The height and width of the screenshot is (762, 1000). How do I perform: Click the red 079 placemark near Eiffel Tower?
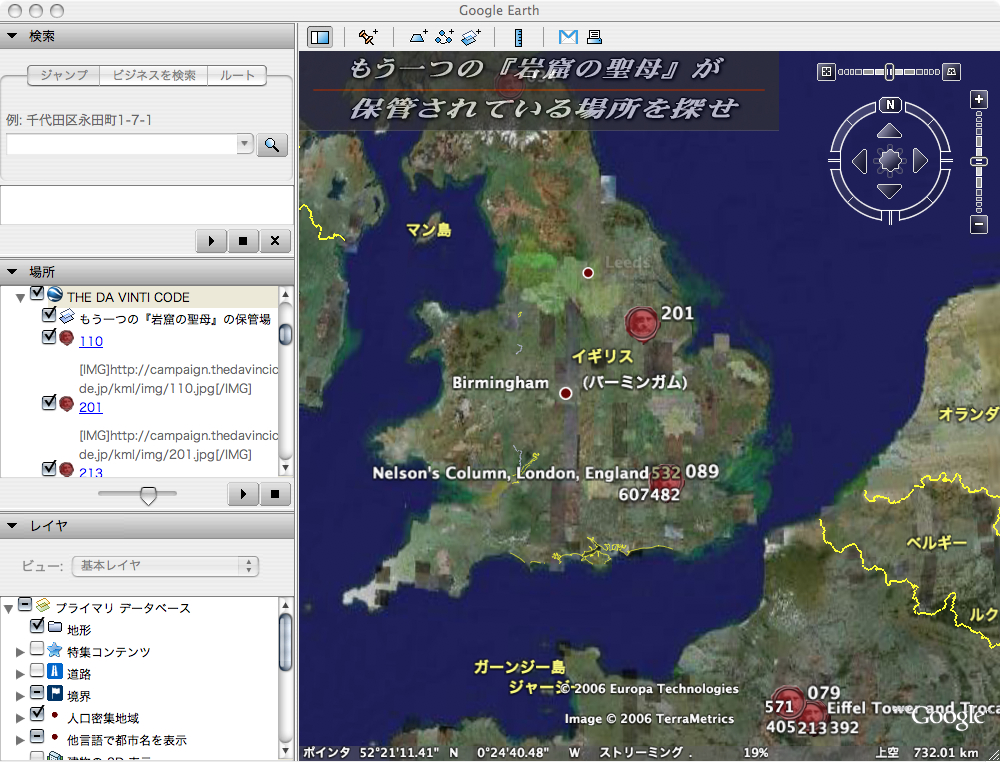[x=788, y=701]
